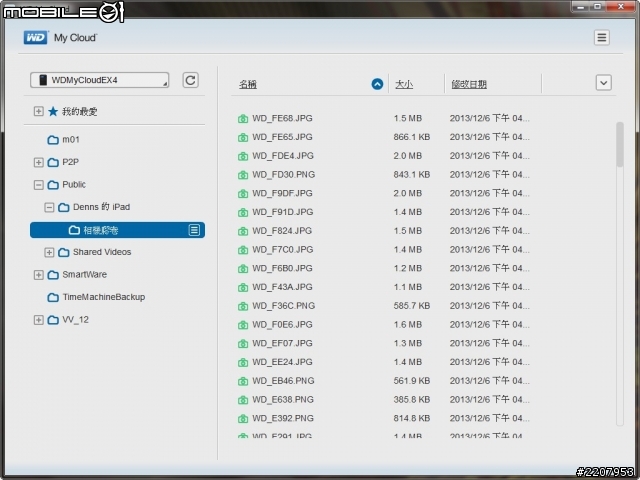The height and width of the screenshot is (480, 640).
Task: Click the photo icon of WD_F9DF.JPG
Action: [243, 194]
